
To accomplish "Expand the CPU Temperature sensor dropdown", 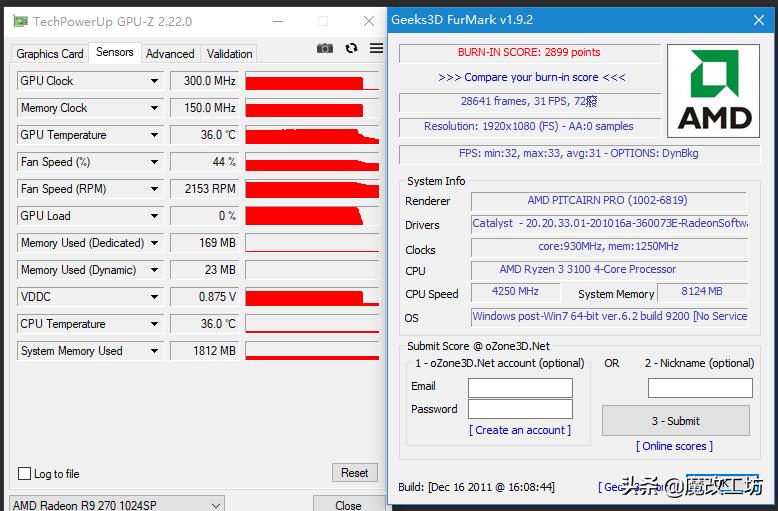I will tap(154, 323).
